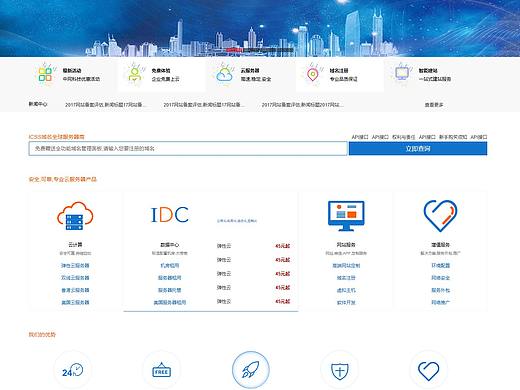Click the IDC logo in data center card
The image size is (520, 390).
(170, 215)
